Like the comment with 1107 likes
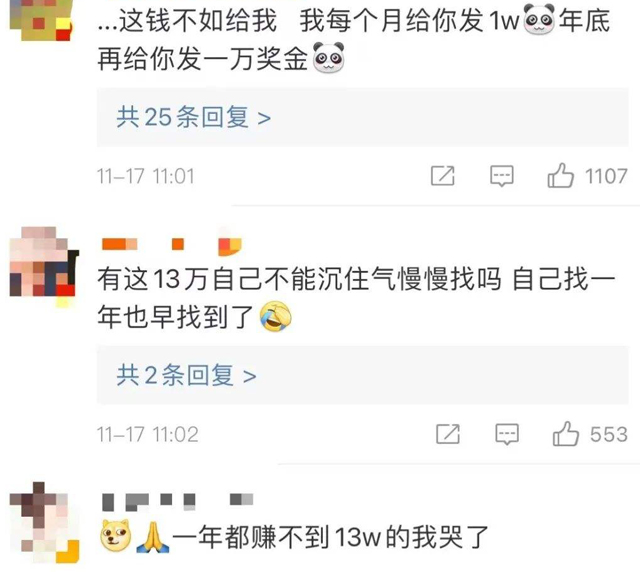This screenshot has height=572, width=640. point(560,176)
